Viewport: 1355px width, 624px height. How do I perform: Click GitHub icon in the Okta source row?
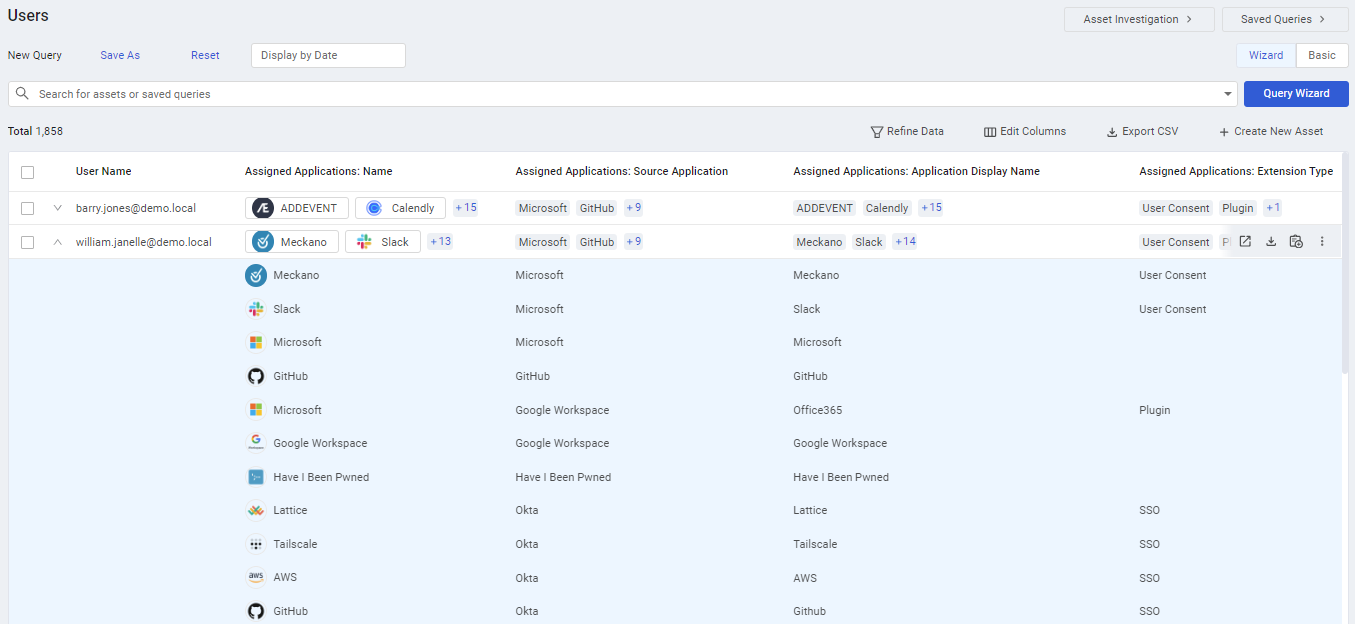point(256,611)
